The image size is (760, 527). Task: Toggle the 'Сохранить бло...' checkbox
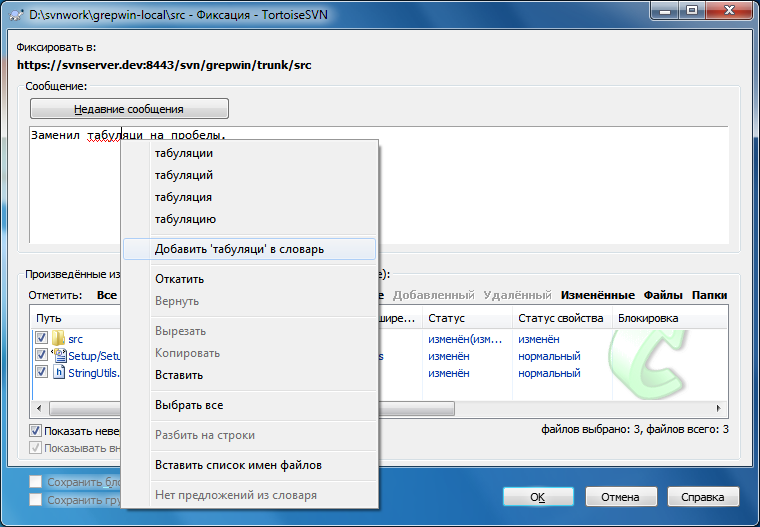(35, 481)
